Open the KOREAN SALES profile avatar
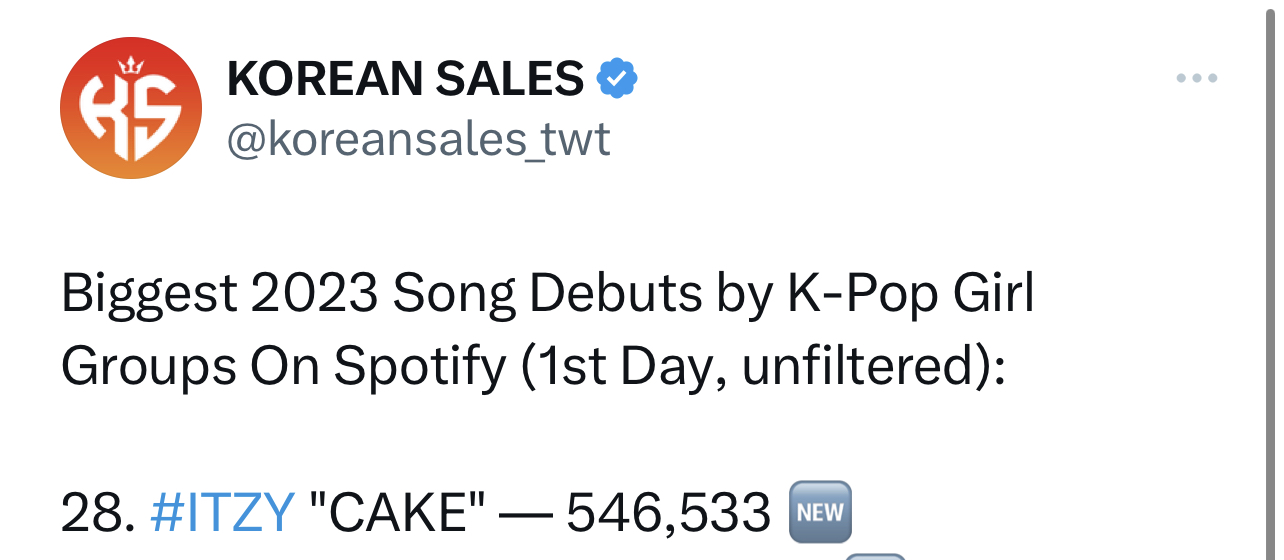The height and width of the screenshot is (560, 1284). pyautogui.click(x=131, y=109)
